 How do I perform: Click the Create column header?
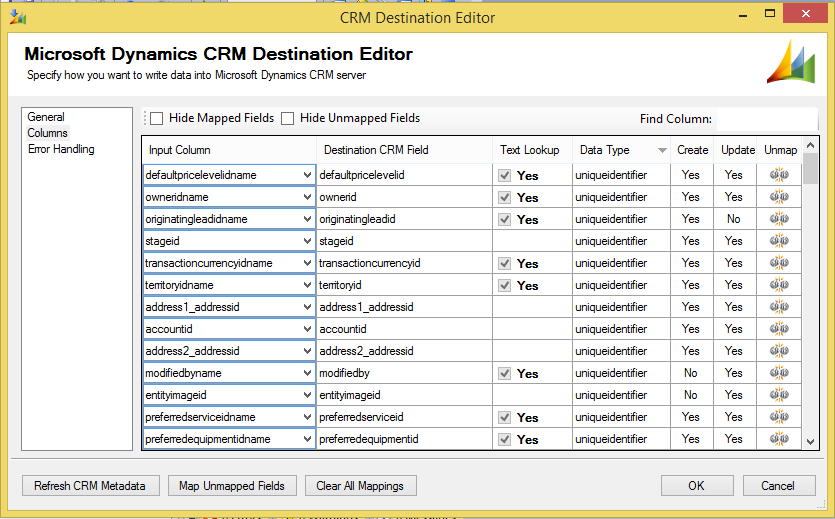[x=692, y=150]
